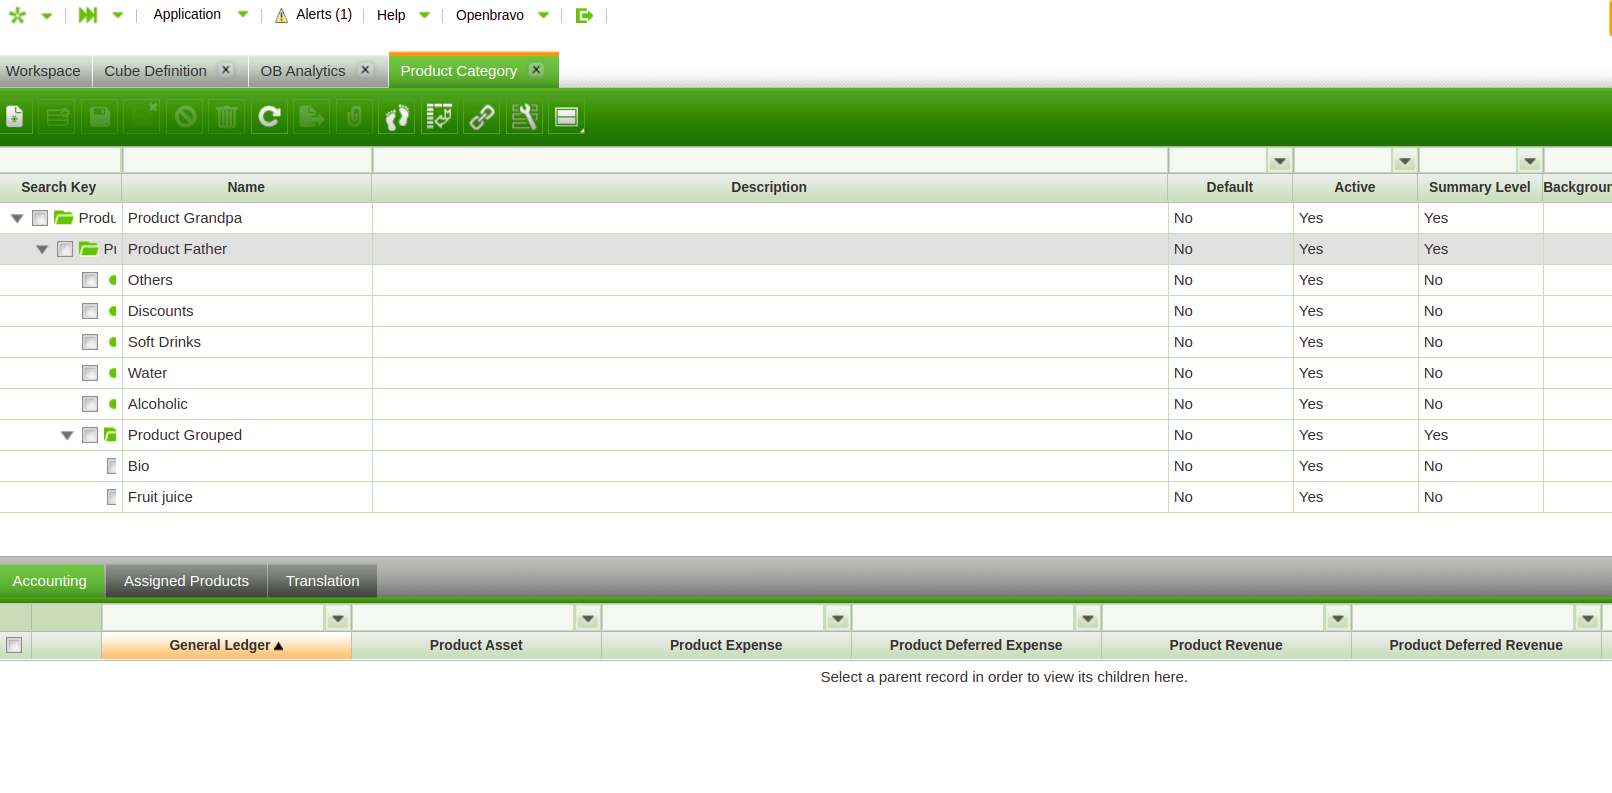Click the wrench customize form icon
The width and height of the screenshot is (1612, 793).
click(524, 117)
